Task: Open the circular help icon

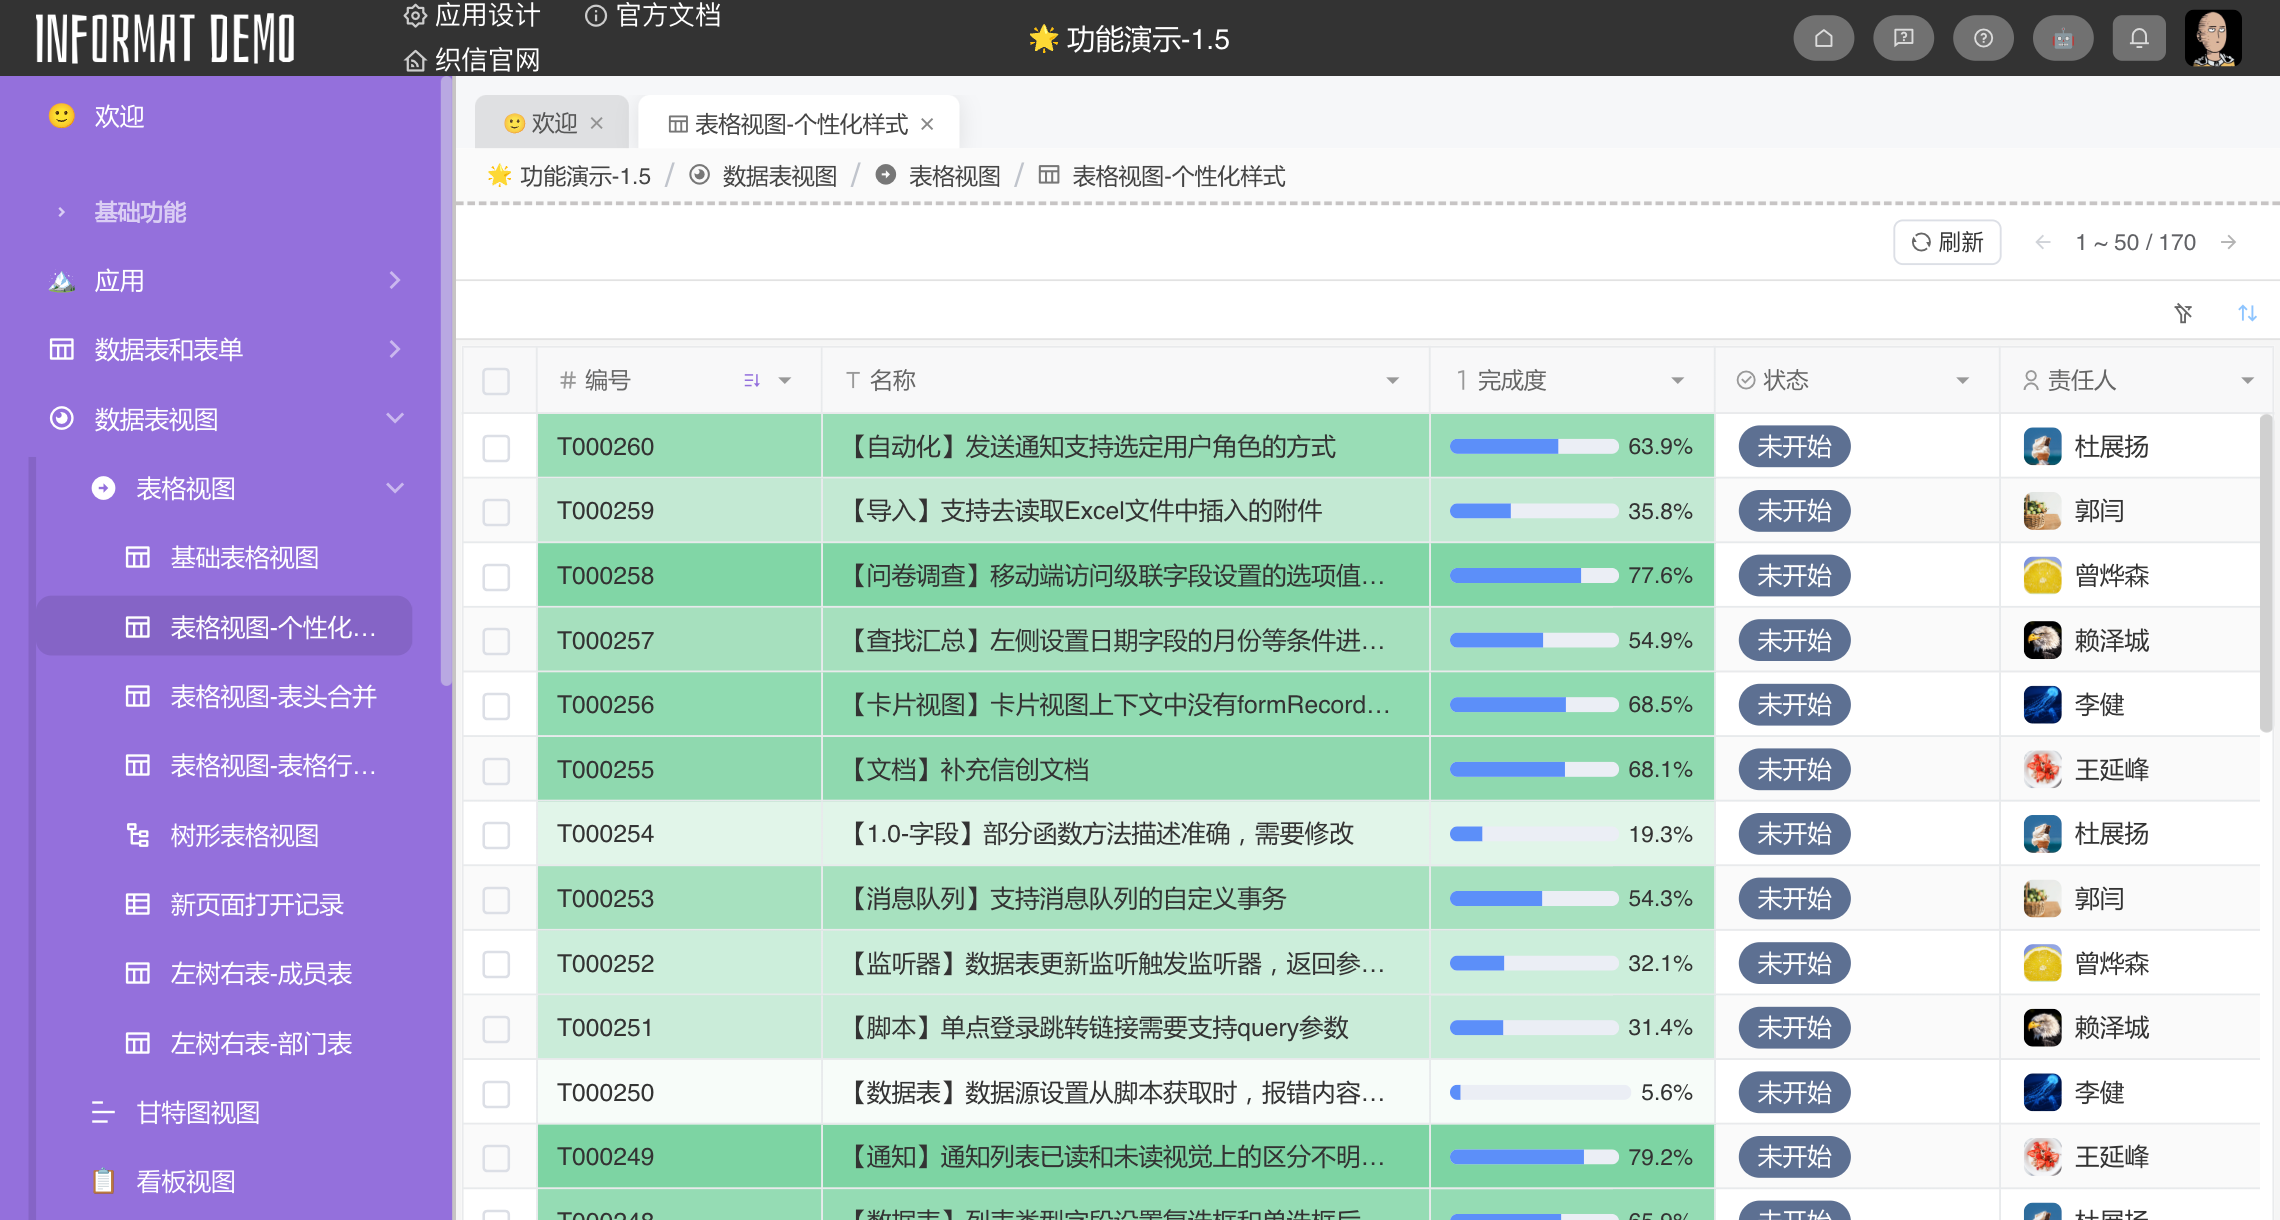Action: pos(1983,37)
